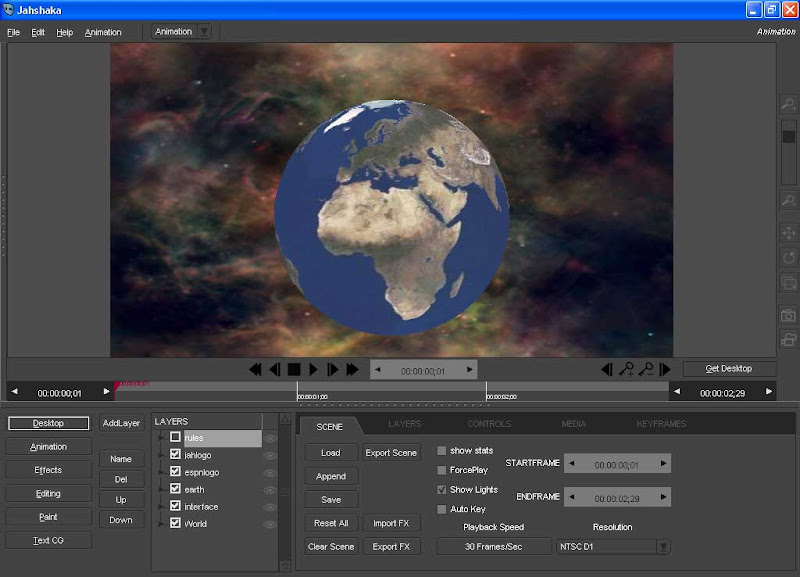The width and height of the screenshot is (800, 577).
Task: Click the remove keyframe key-minus icon
Action: coord(646,369)
